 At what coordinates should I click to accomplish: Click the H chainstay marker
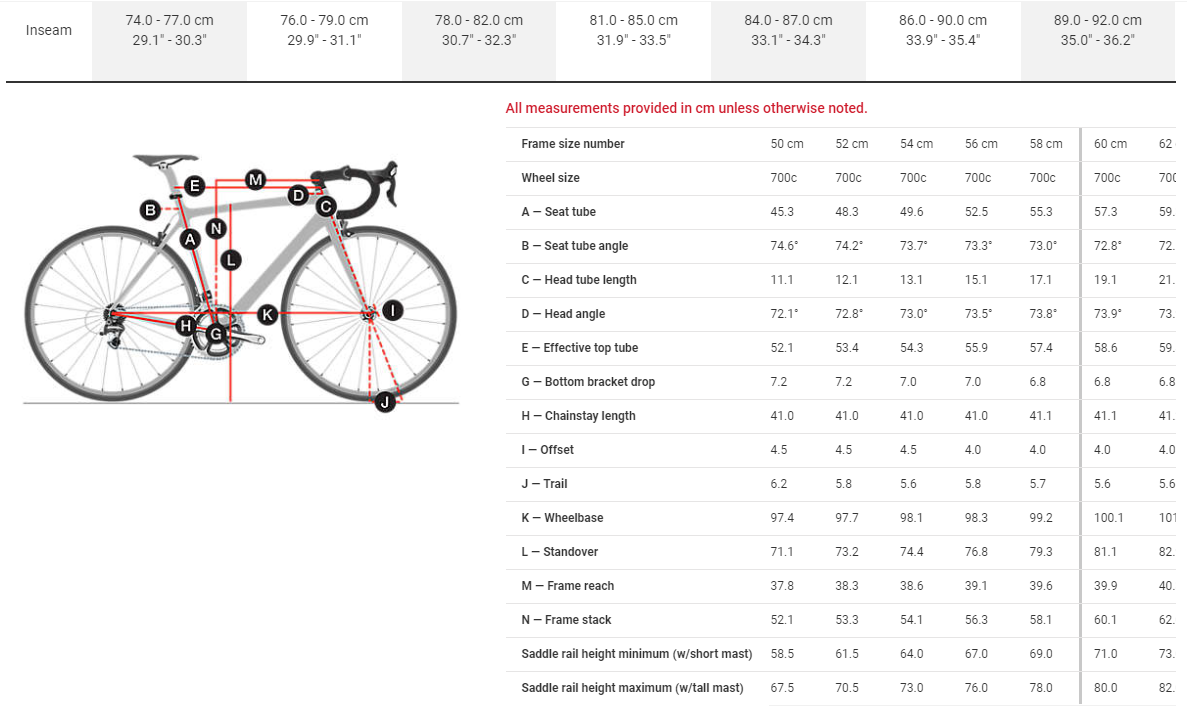click(x=186, y=325)
